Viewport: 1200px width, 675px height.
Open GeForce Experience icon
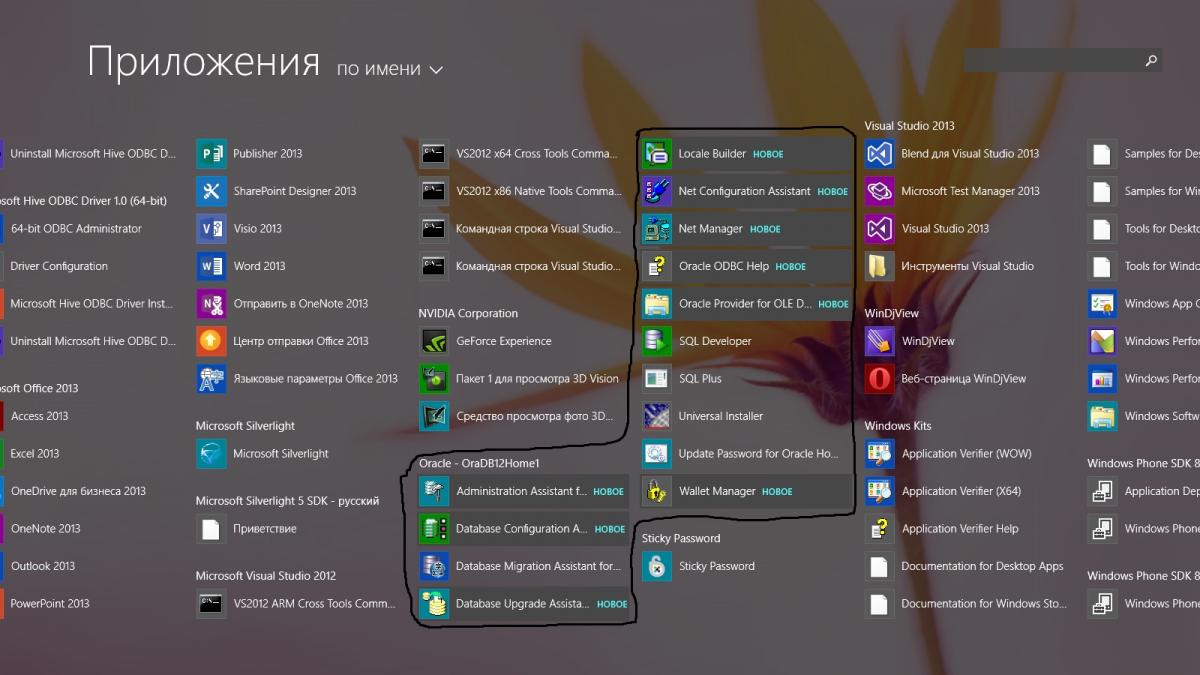[x=434, y=341]
